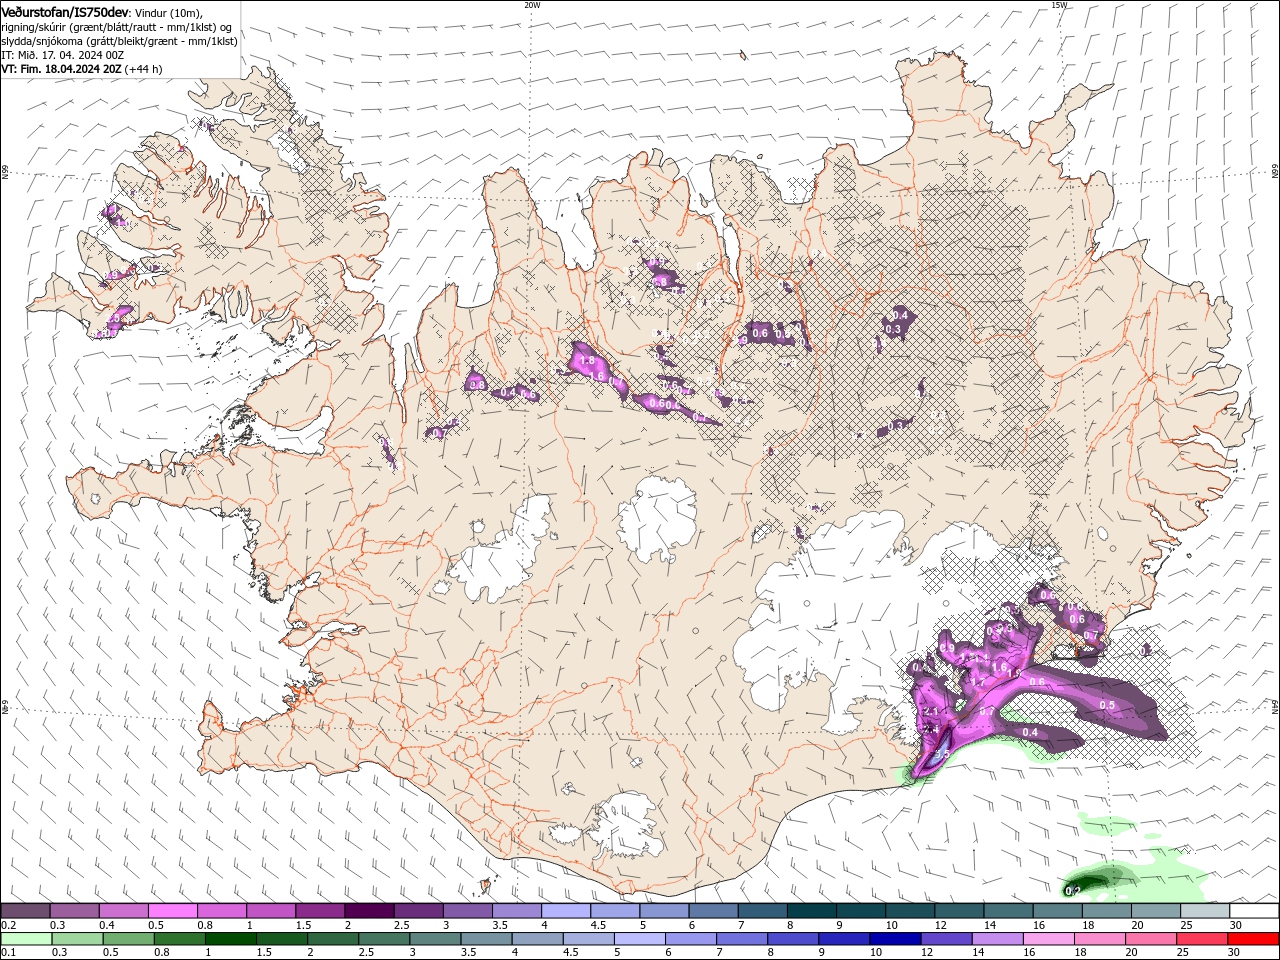
Task: Click the 'VT: Fim. 18.04.2024 20Z (+44 h)' line
Action: tap(82, 69)
